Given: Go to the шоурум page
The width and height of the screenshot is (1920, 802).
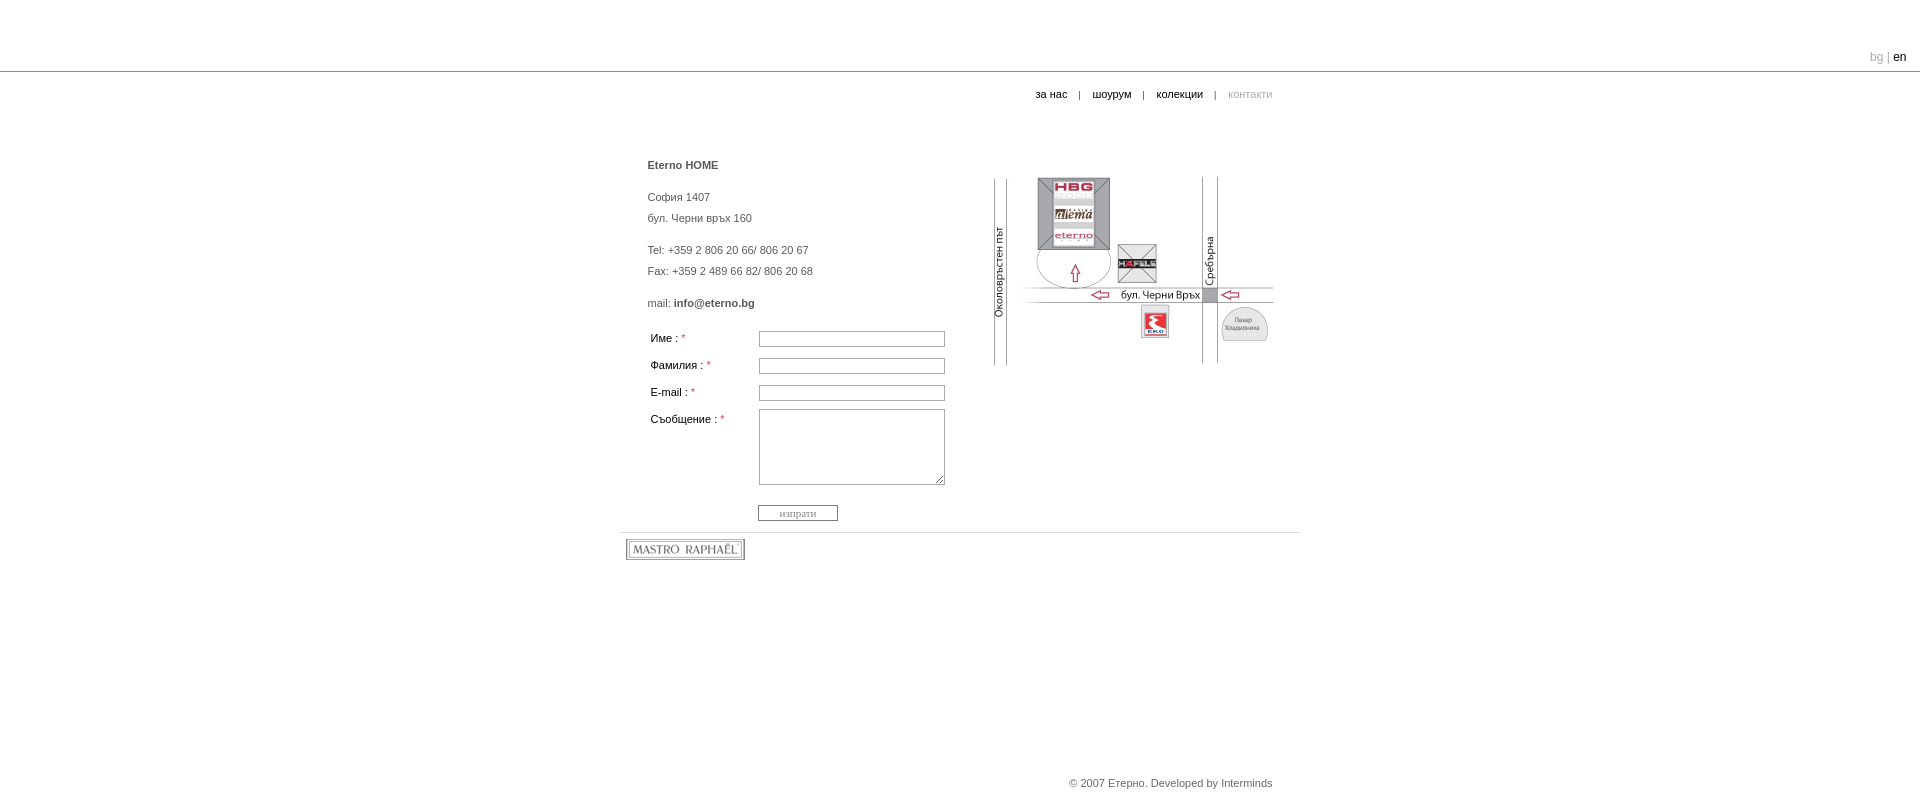Looking at the screenshot, I should click(x=1111, y=95).
